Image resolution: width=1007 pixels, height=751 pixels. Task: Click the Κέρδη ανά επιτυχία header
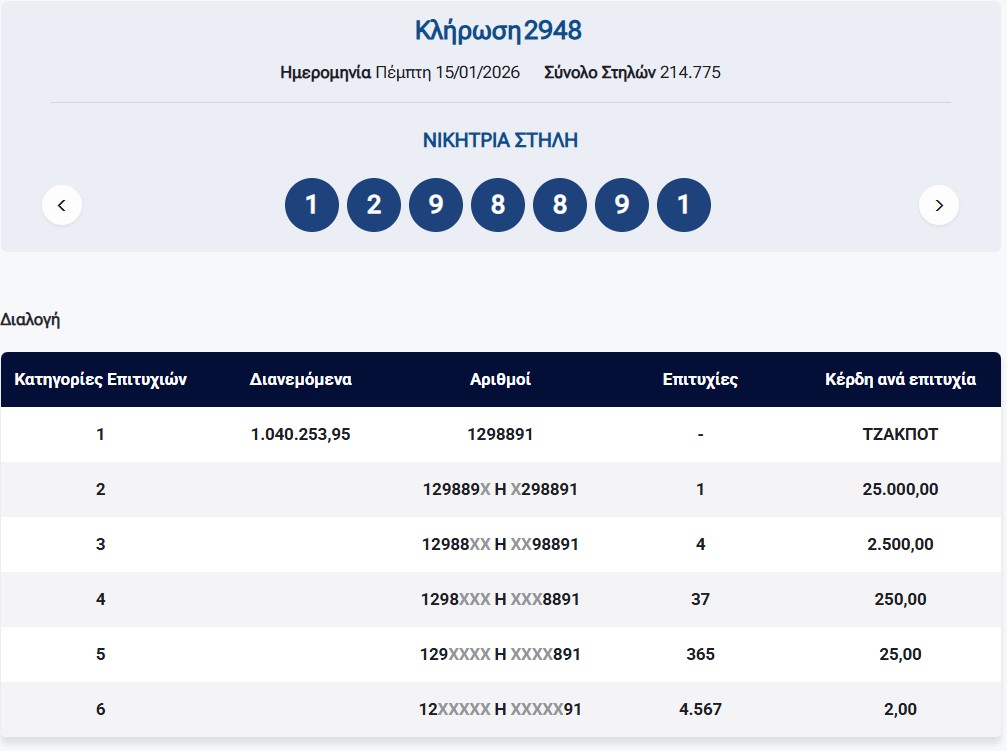click(x=900, y=380)
